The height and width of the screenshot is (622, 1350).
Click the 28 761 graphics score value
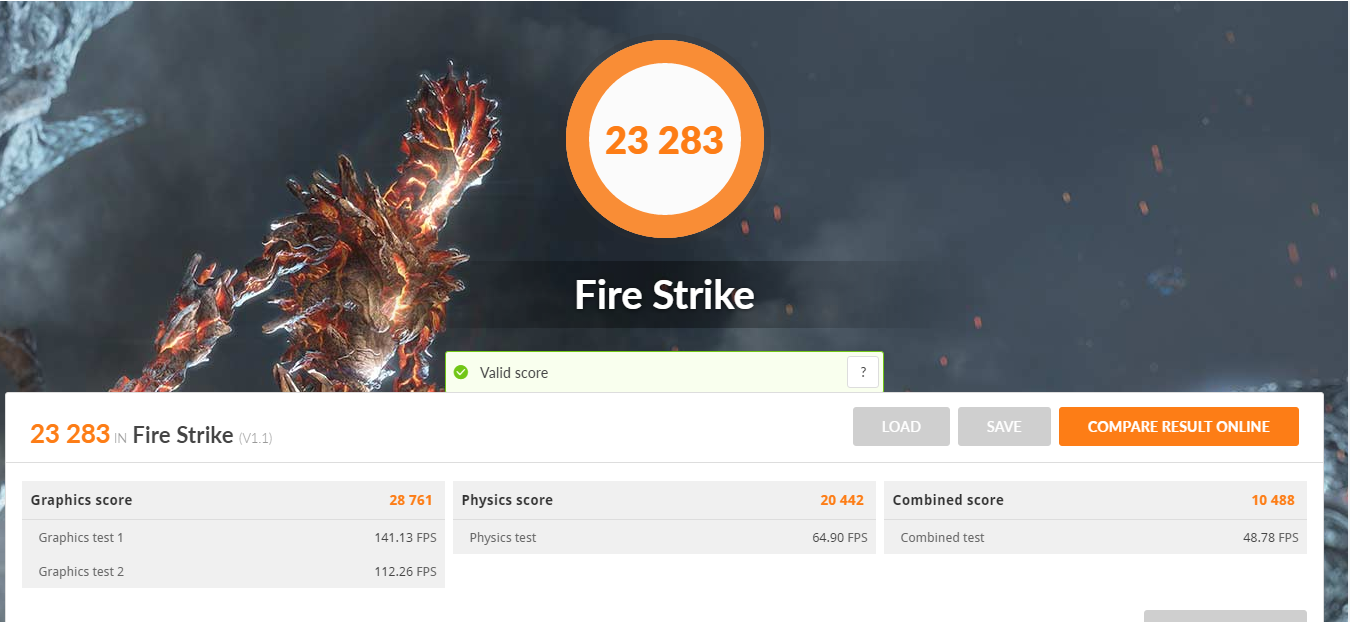coord(411,500)
